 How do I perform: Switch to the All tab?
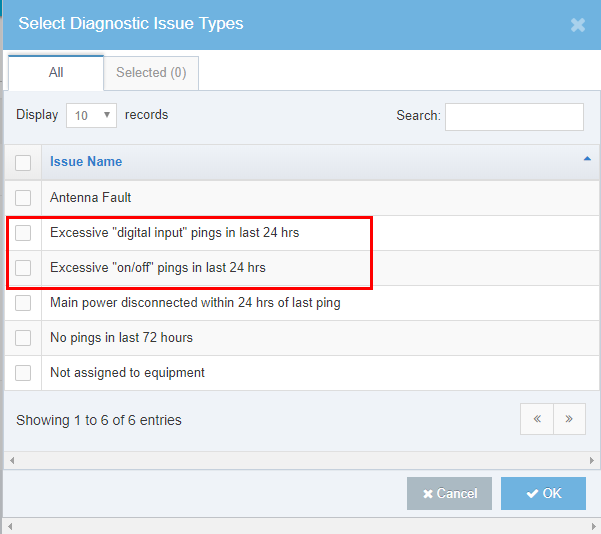pos(56,73)
